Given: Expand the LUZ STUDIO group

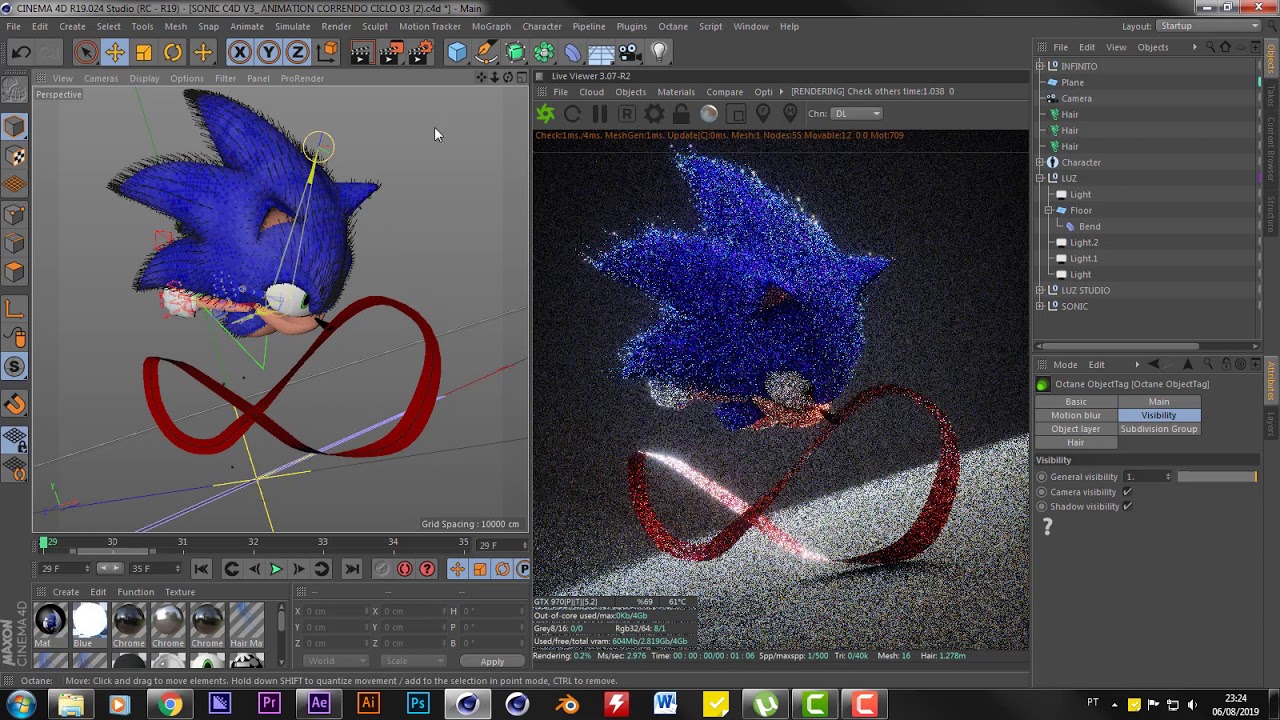Looking at the screenshot, I should (x=1040, y=290).
